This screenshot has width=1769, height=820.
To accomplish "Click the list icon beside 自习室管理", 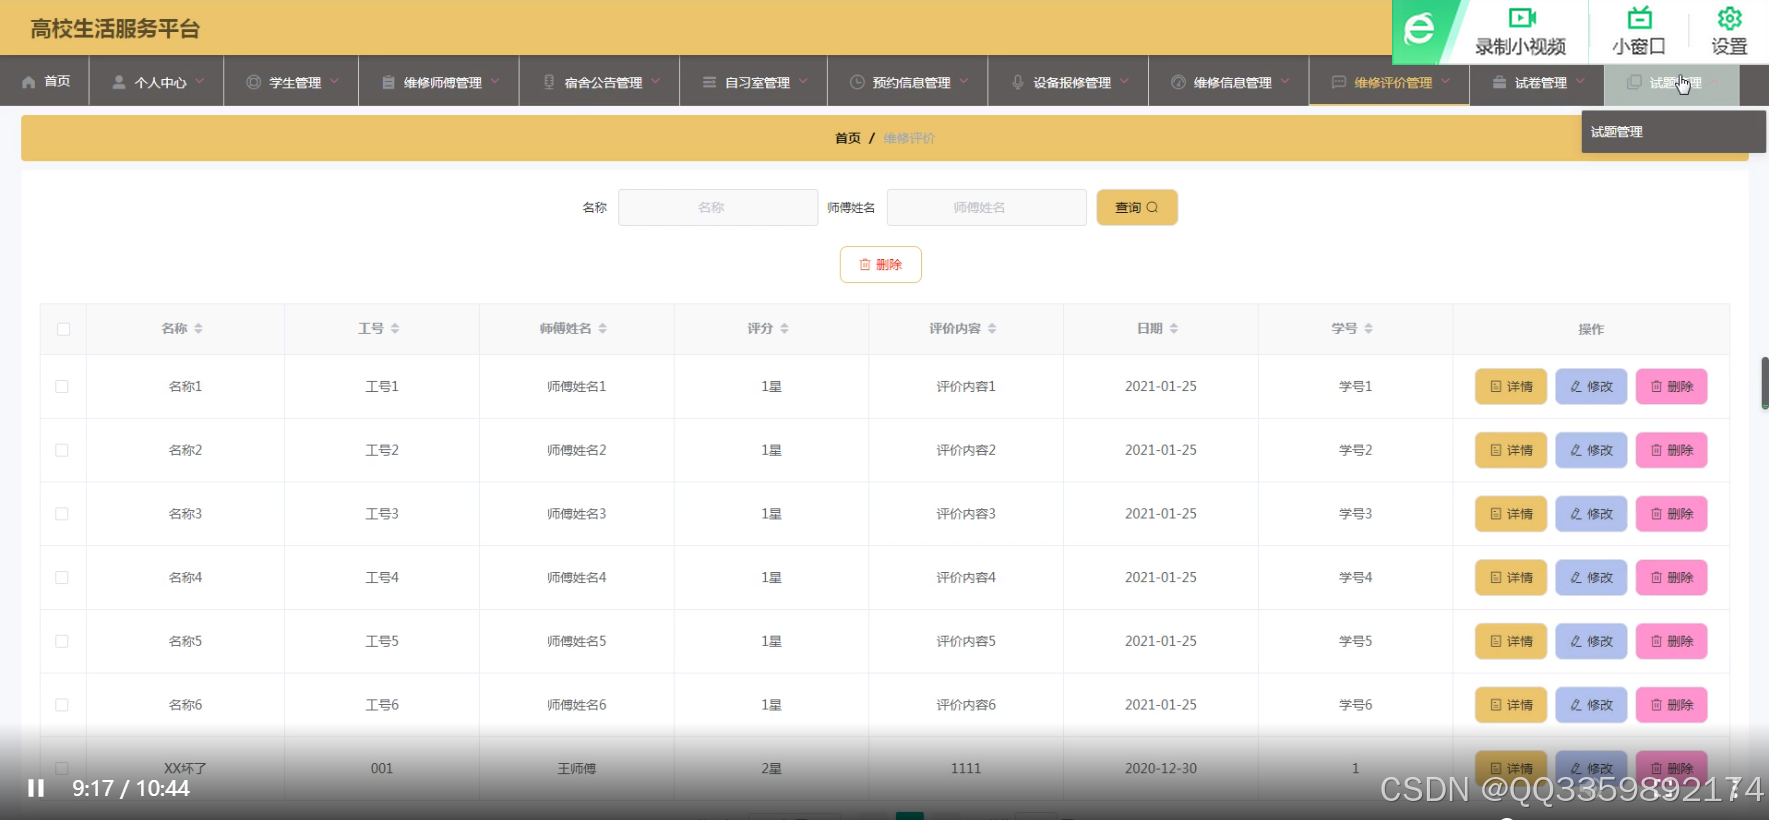I will coord(709,82).
